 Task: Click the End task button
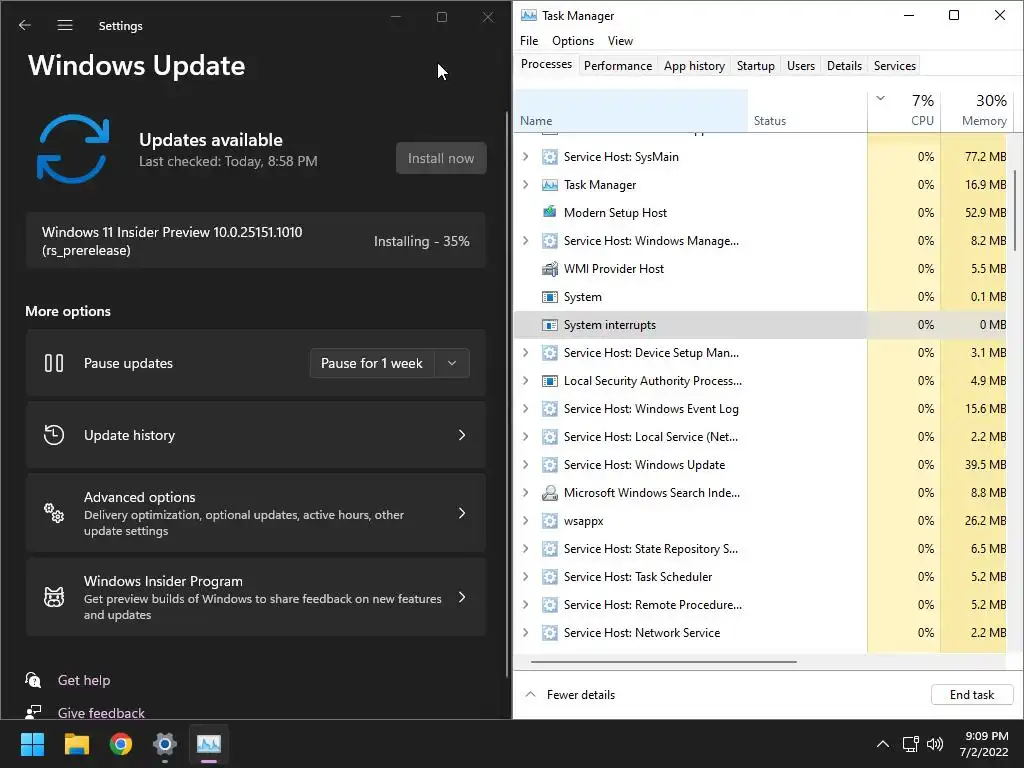[x=972, y=695]
